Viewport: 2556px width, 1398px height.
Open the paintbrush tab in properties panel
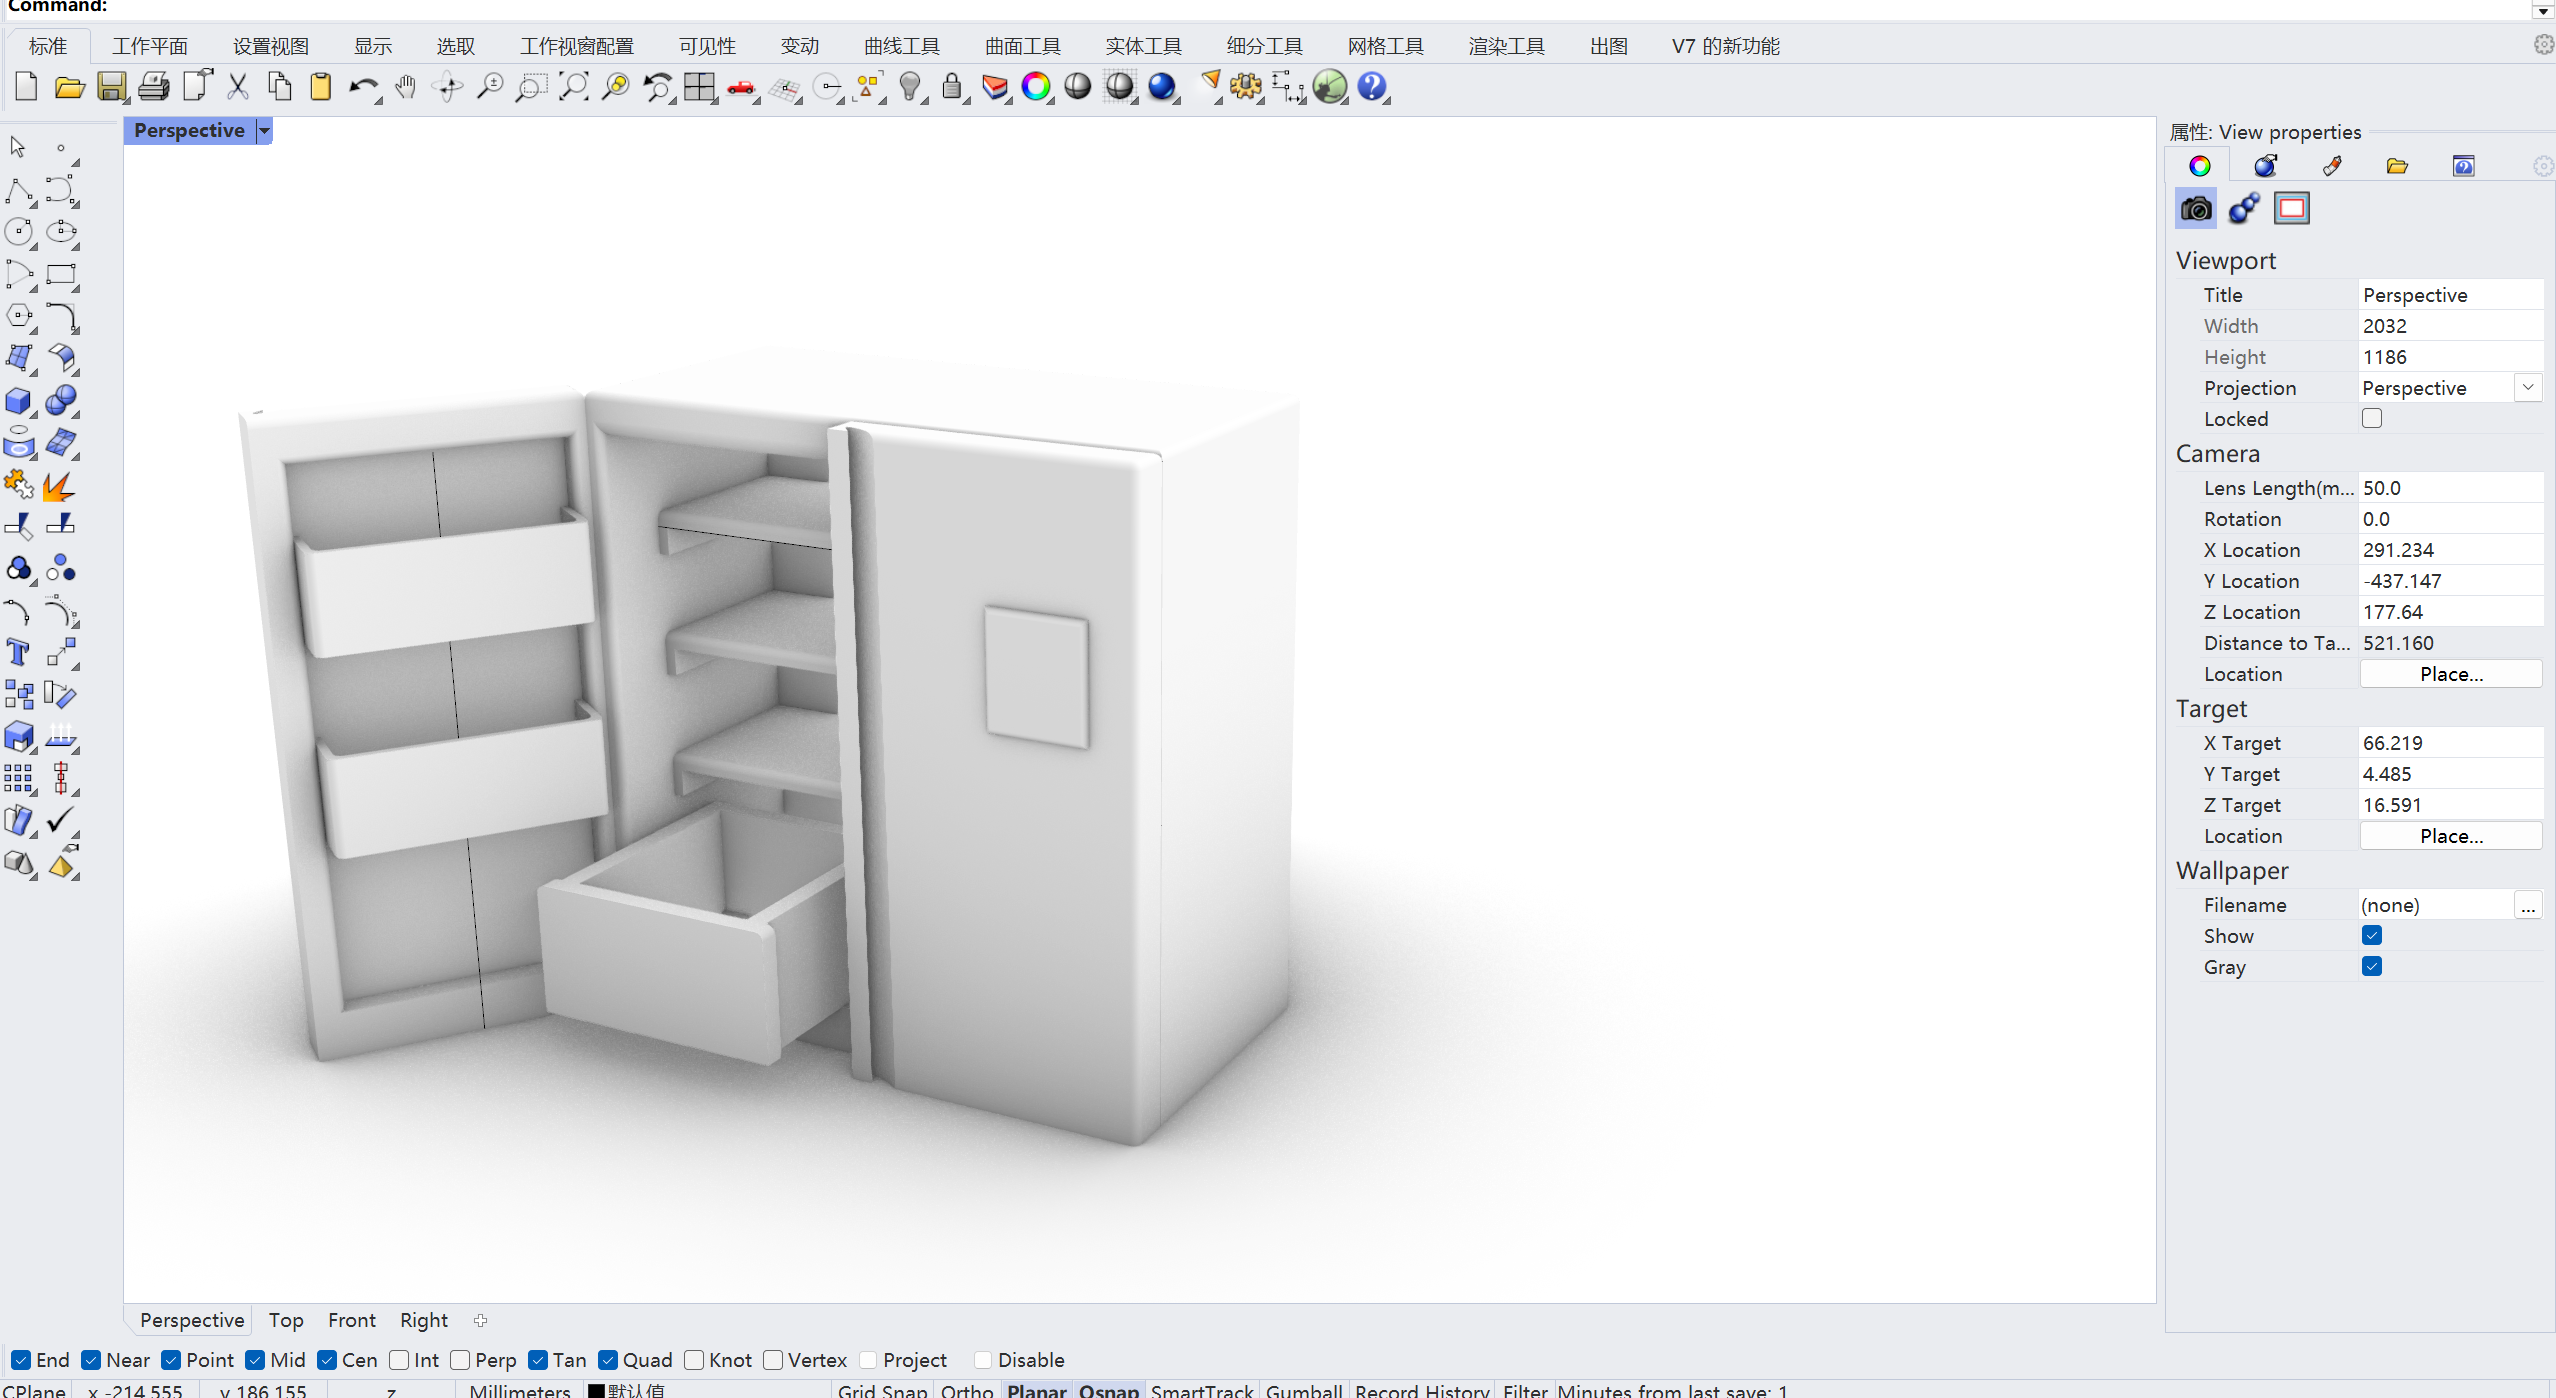click(x=2331, y=166)
